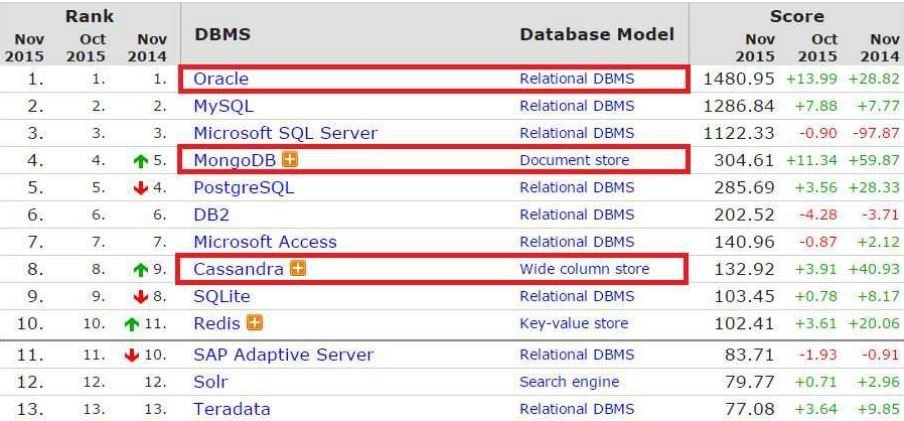The height and width of the screenshot is (421, 904).
Task: Open Relational DBMS link in Microsoft Access row
Action: tap(577, 242)
